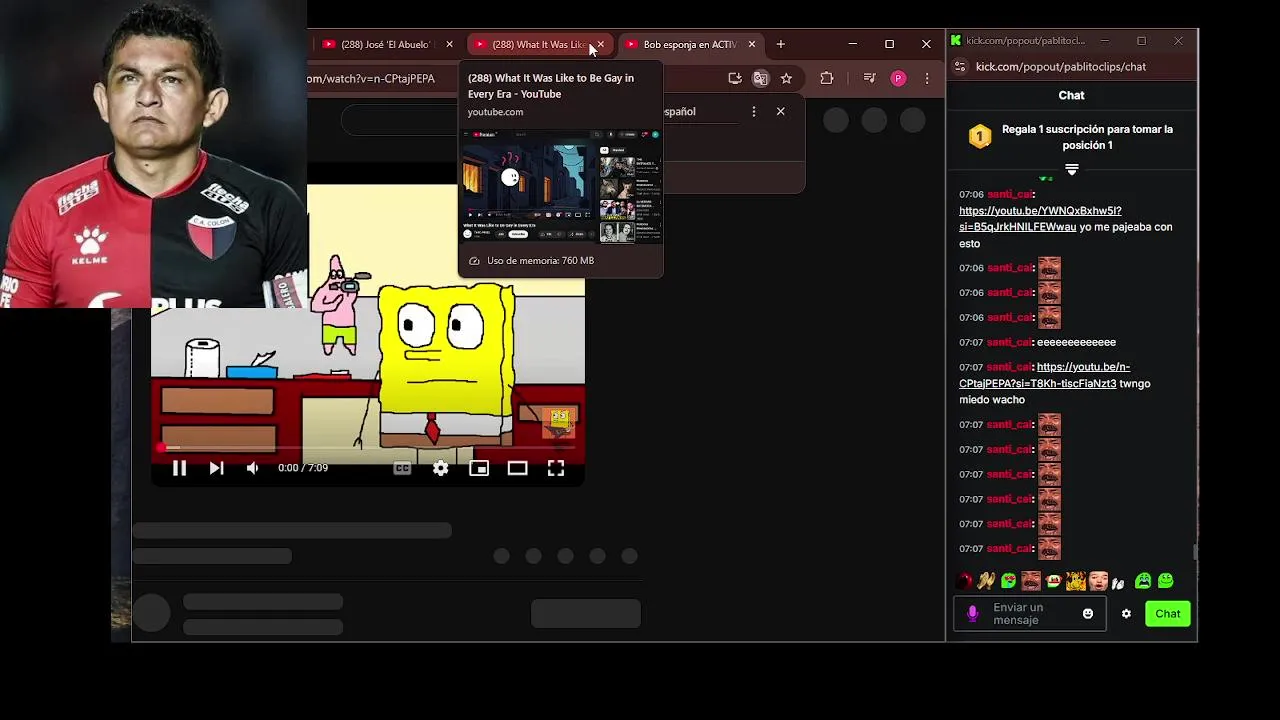The image size is (1280, 720).
Task: Skip to the next video
Action: coord(216,468)
